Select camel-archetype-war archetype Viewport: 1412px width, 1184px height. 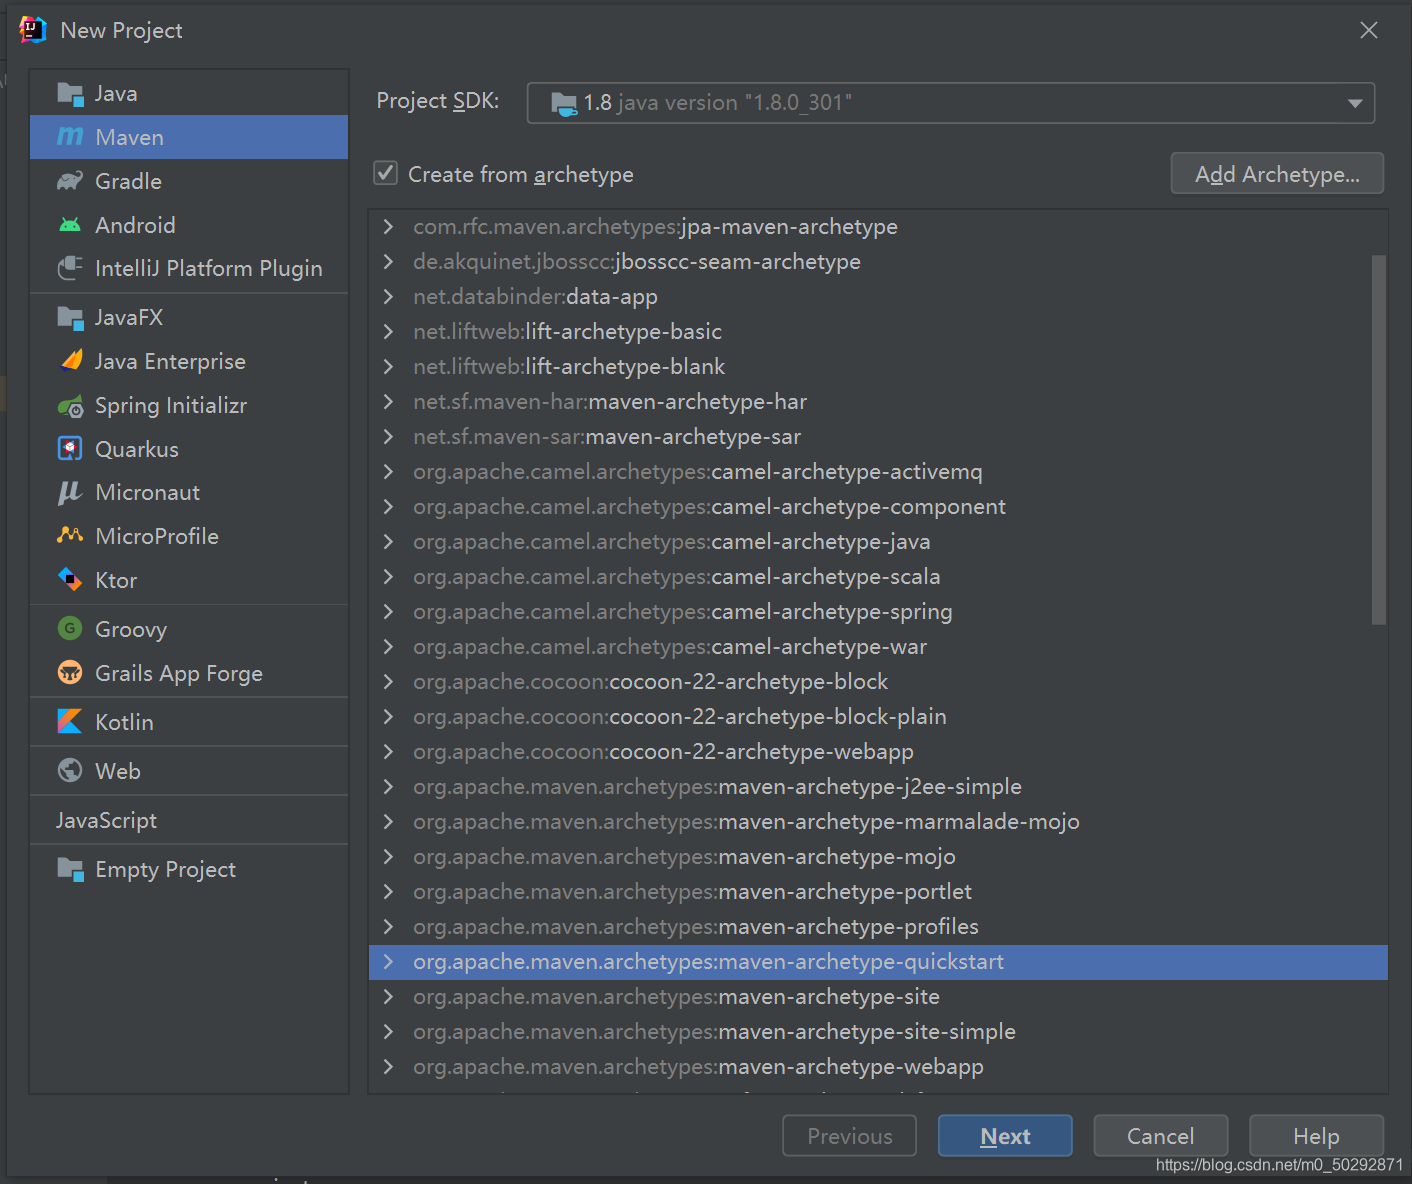pos(878,647)
